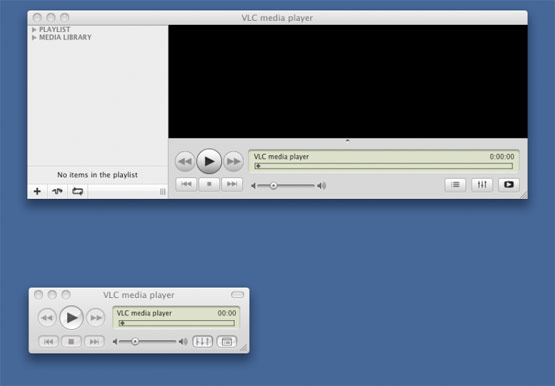Click 'No items in the playlist' text
The width and height of the screenshot is (555, 386).
click(x=97, y=175)
